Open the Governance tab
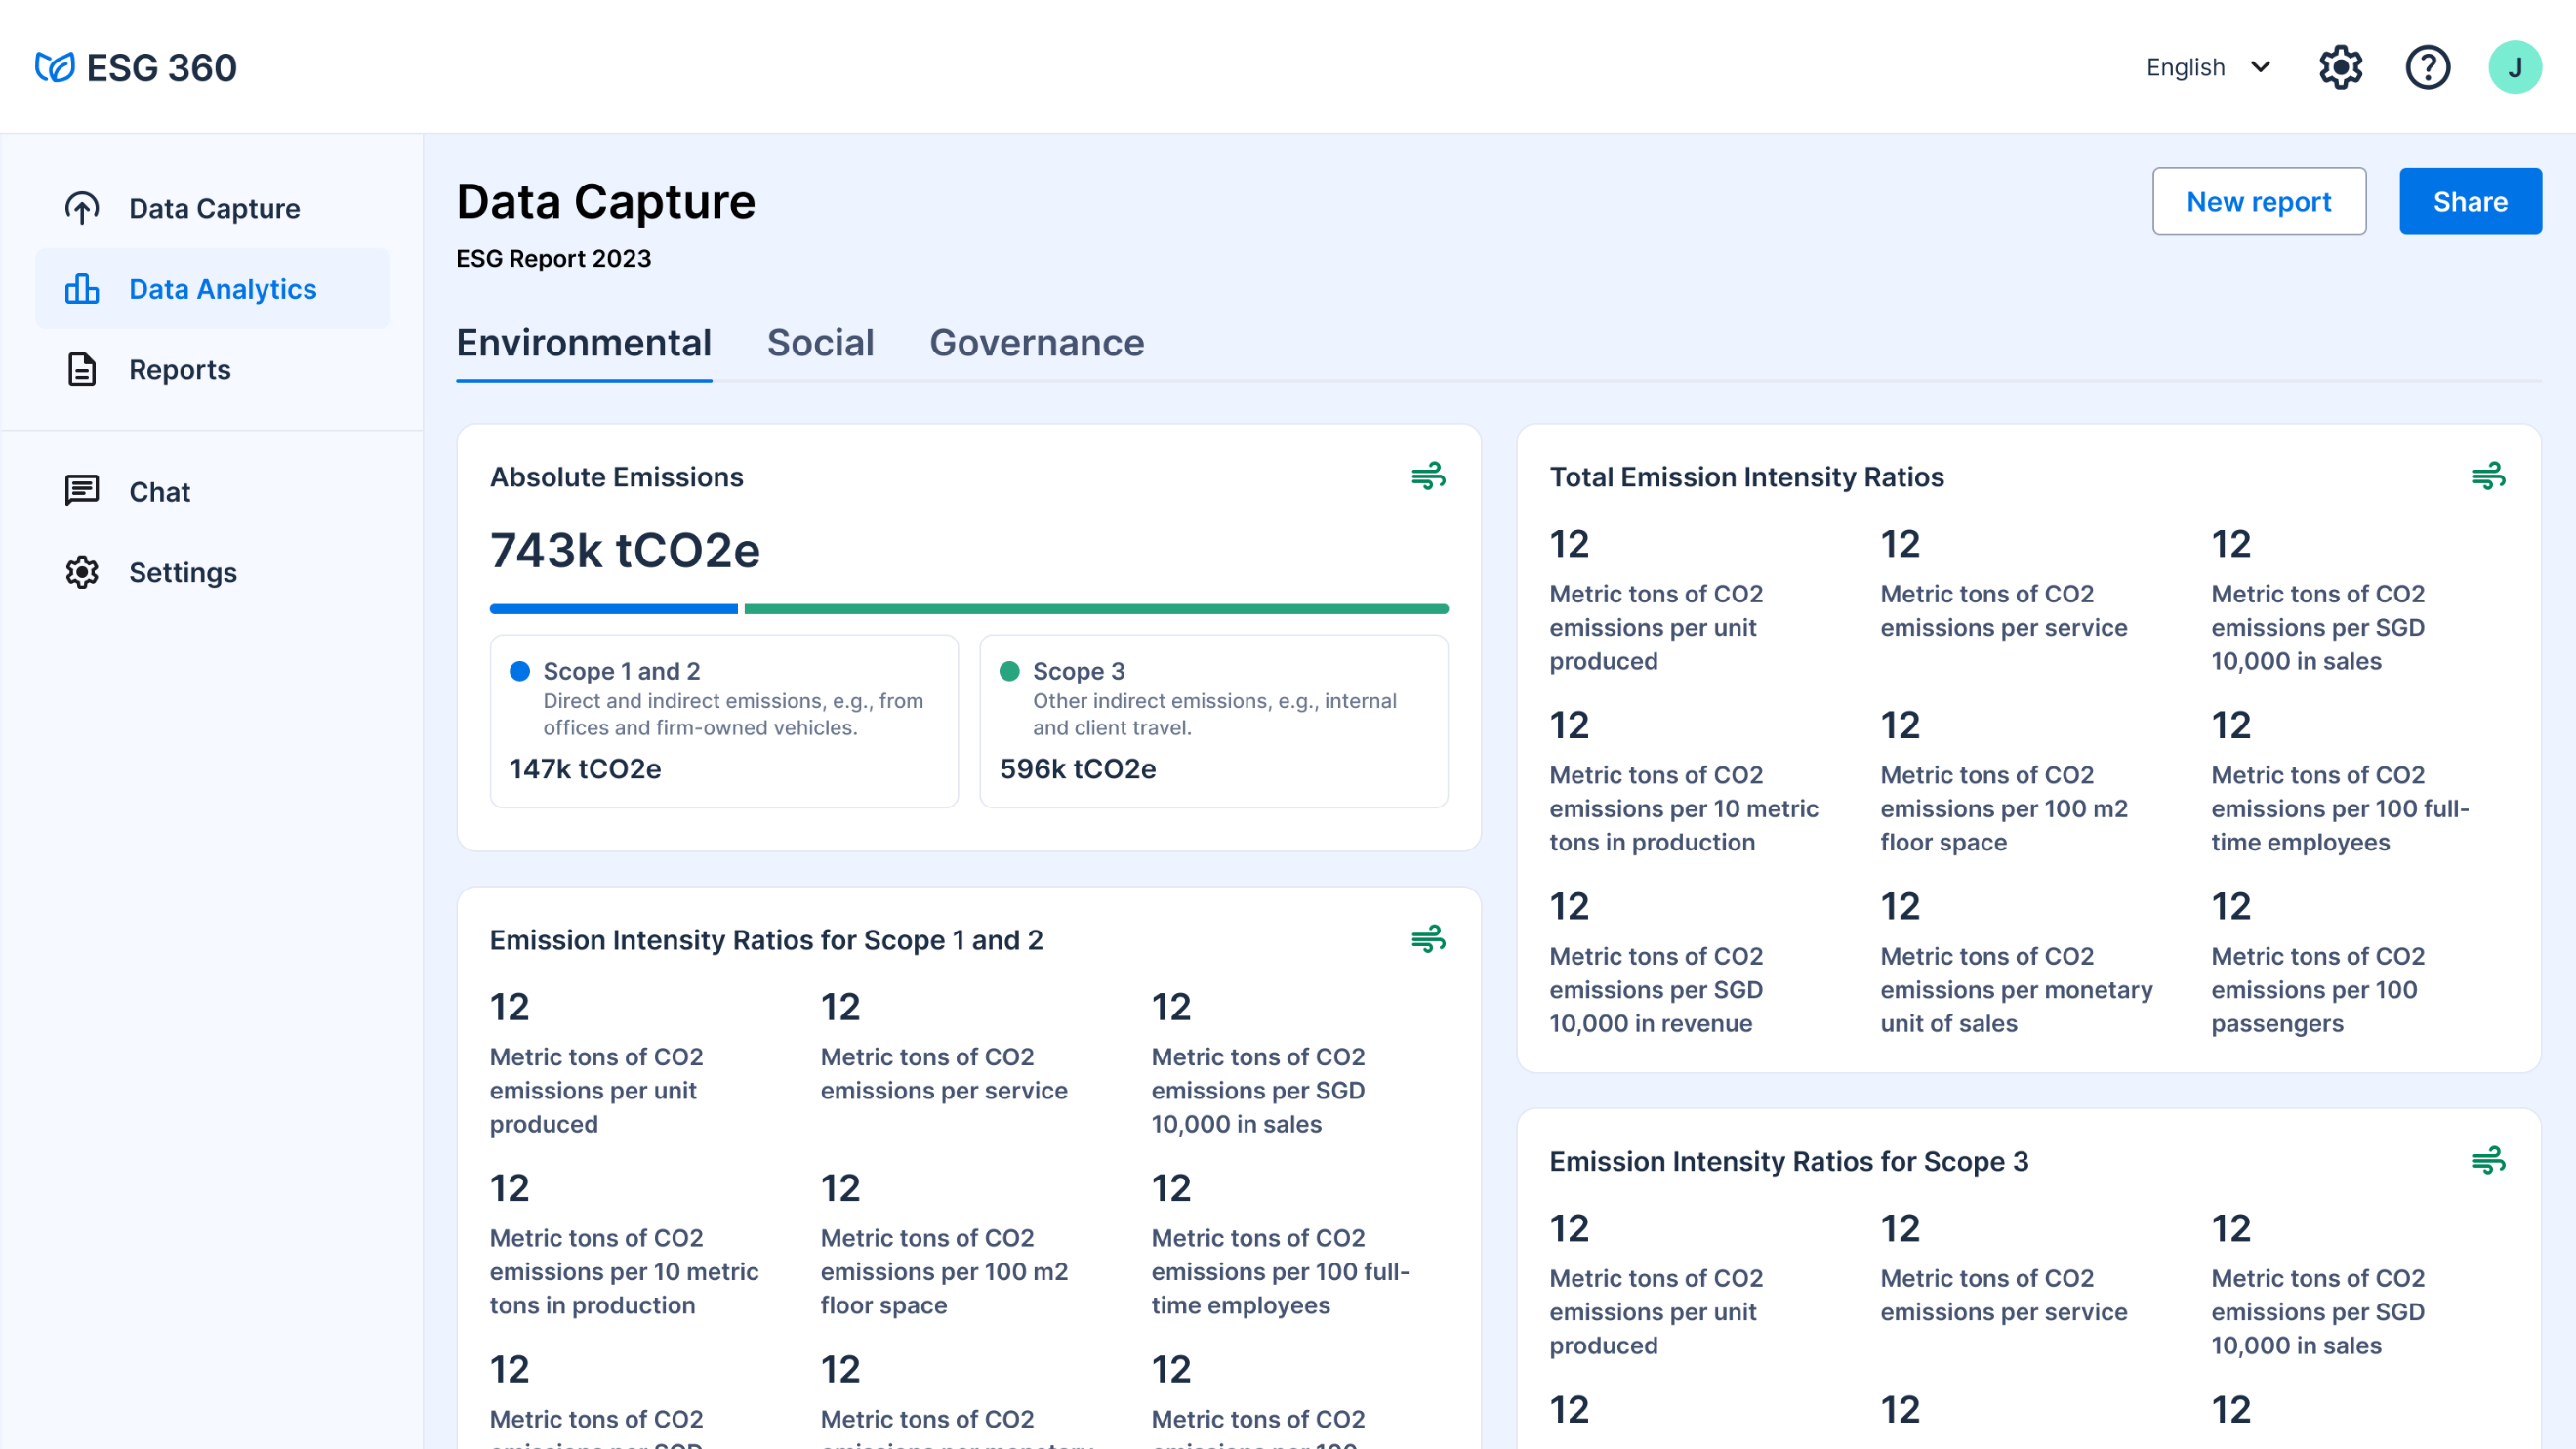Screen dimensions: 2576x1449 (1036, 343)
